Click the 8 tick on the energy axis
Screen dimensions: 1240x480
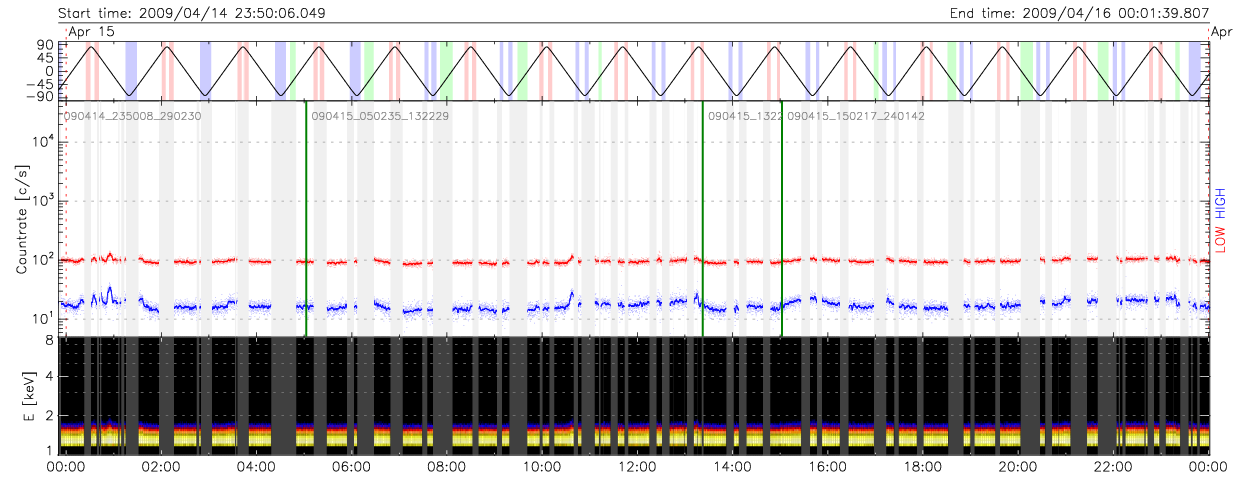50,340
